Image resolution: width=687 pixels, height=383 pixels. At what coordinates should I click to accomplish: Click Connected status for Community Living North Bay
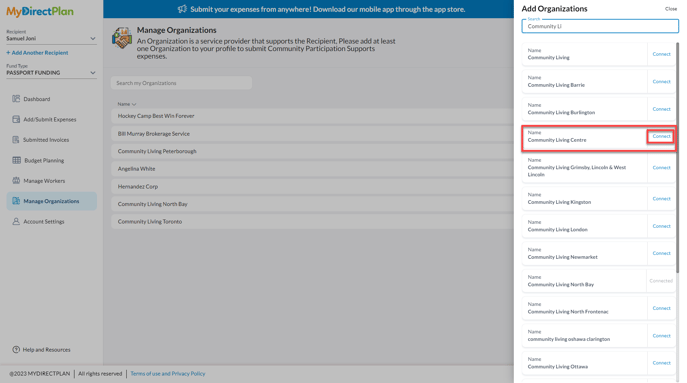coord(661,280)
